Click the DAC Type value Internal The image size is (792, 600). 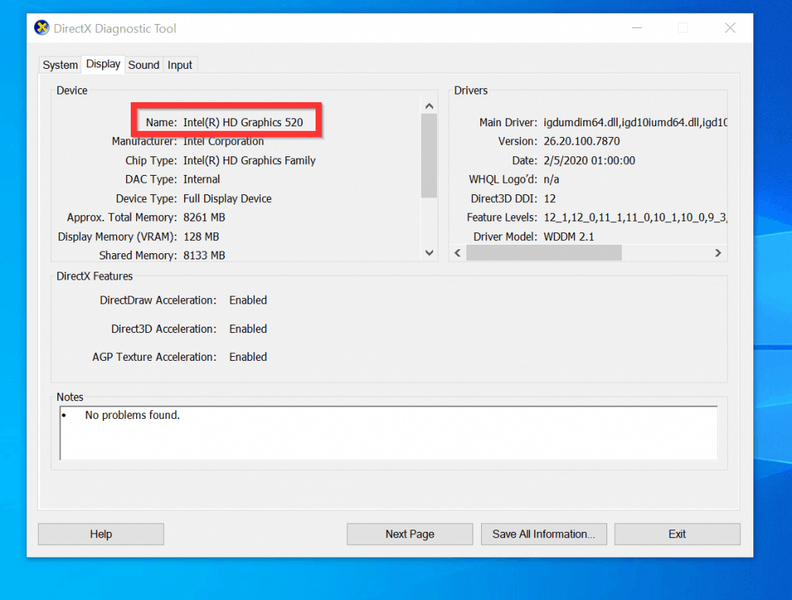point(202,179)
